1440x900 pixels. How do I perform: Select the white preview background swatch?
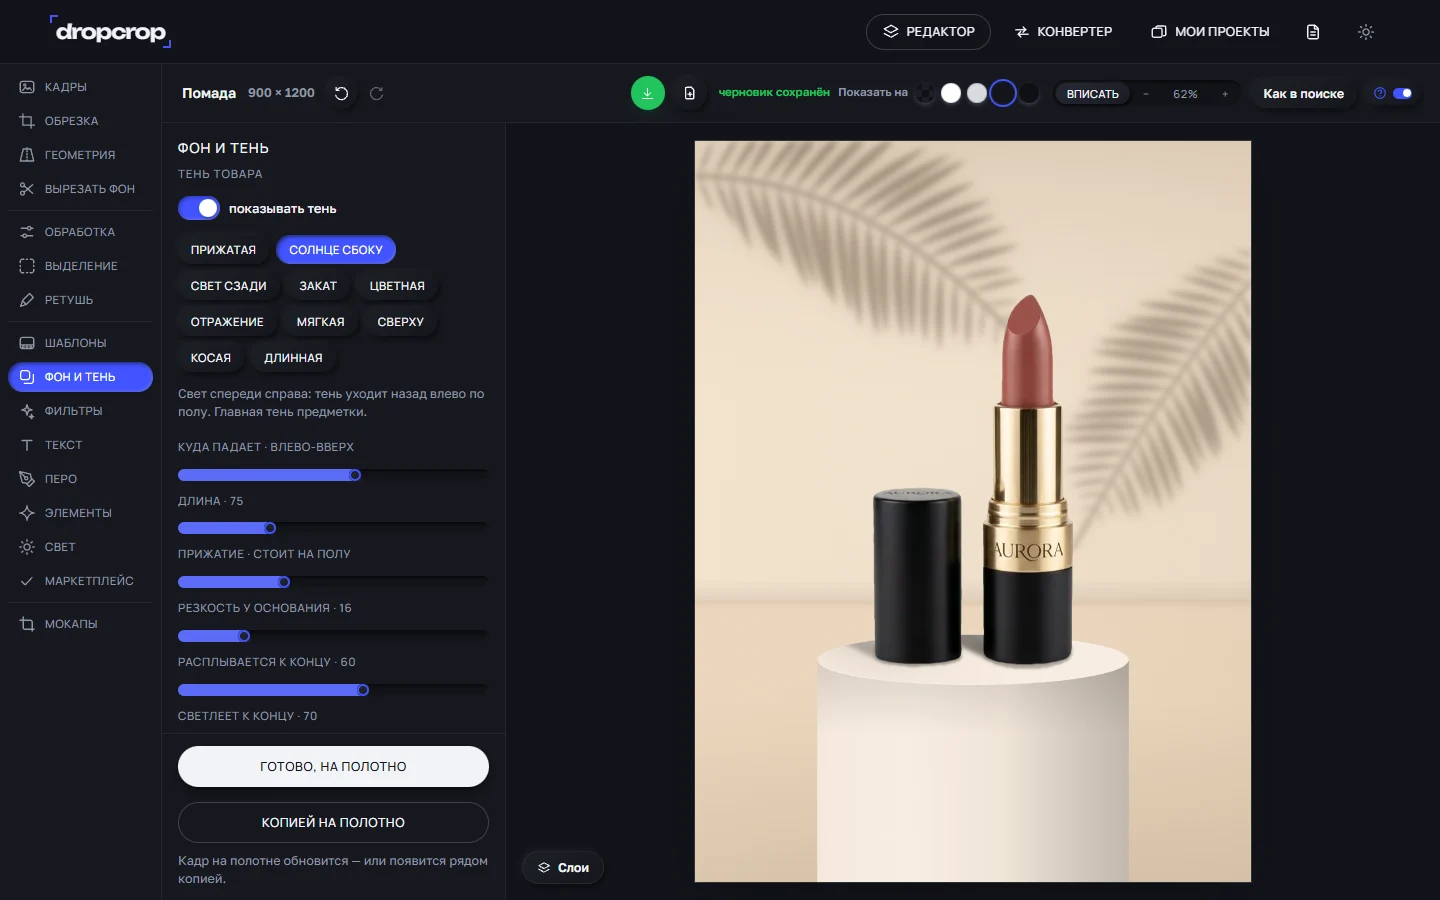point(951,93)
